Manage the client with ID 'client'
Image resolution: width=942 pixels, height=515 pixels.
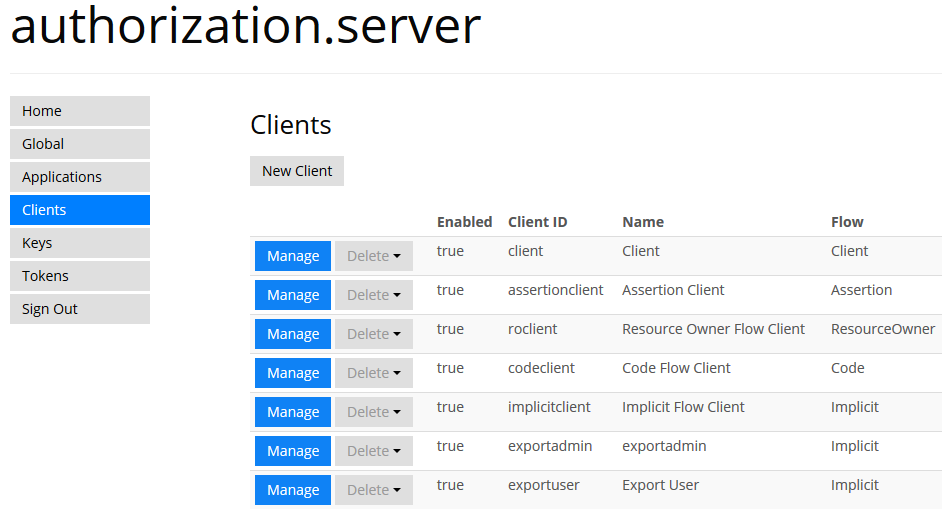(x=293, y=256)
